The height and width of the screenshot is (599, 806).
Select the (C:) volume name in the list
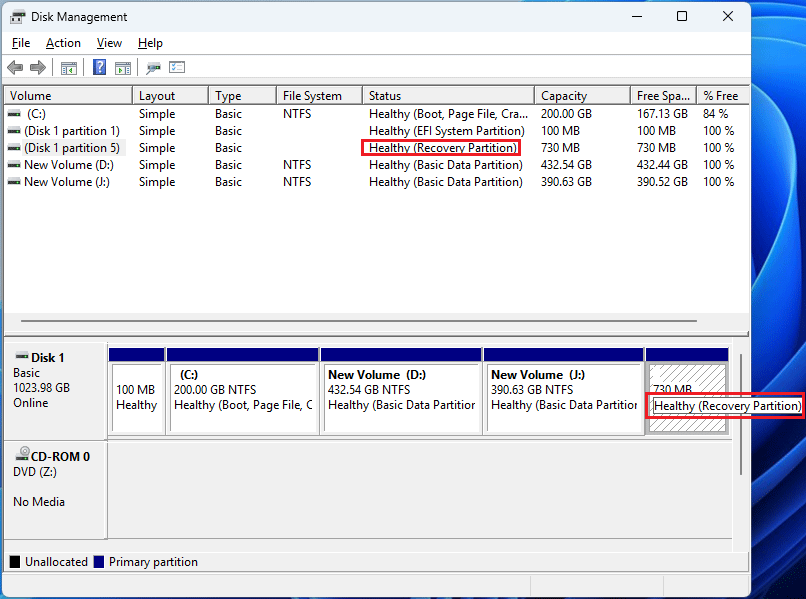coord(36,114)
